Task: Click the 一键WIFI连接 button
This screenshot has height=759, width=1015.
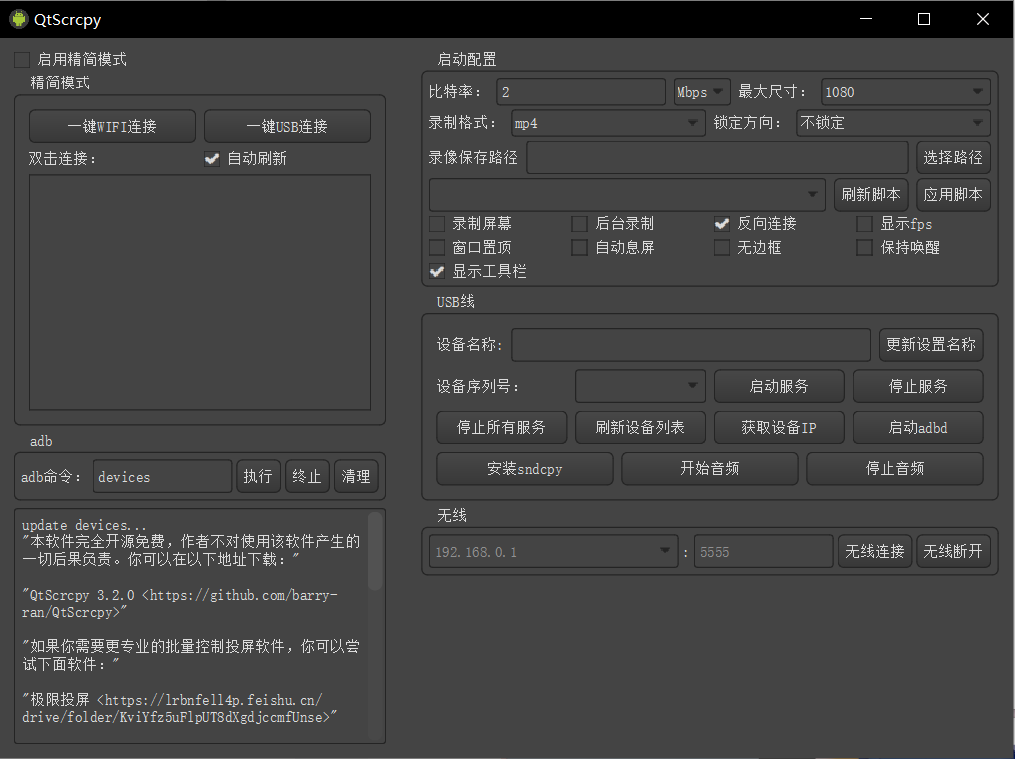Action: tap(112, 126)
